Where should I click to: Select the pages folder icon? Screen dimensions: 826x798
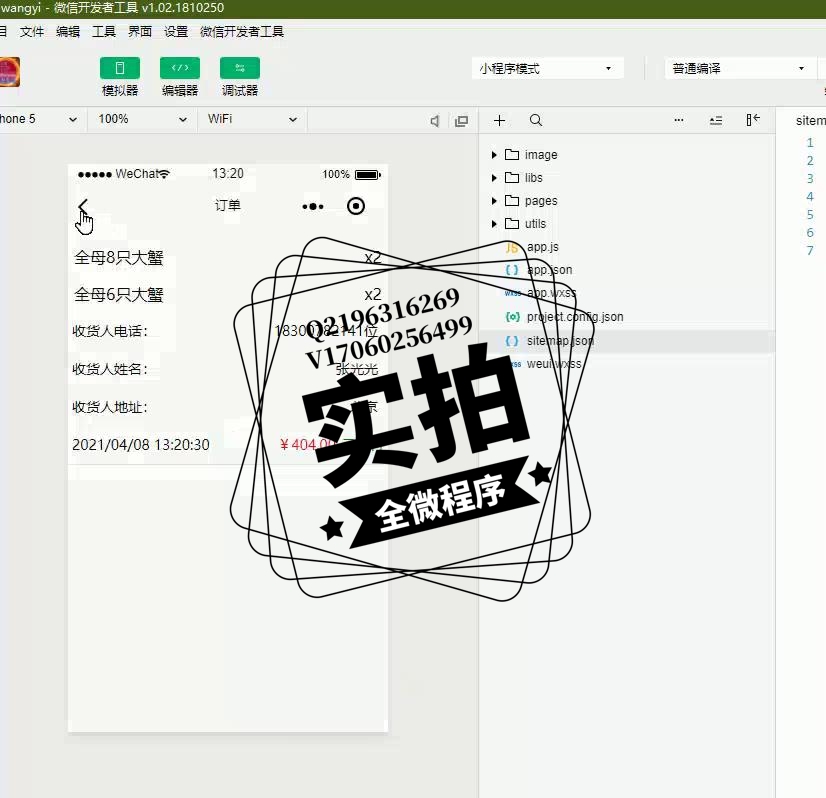coord(512,200)
